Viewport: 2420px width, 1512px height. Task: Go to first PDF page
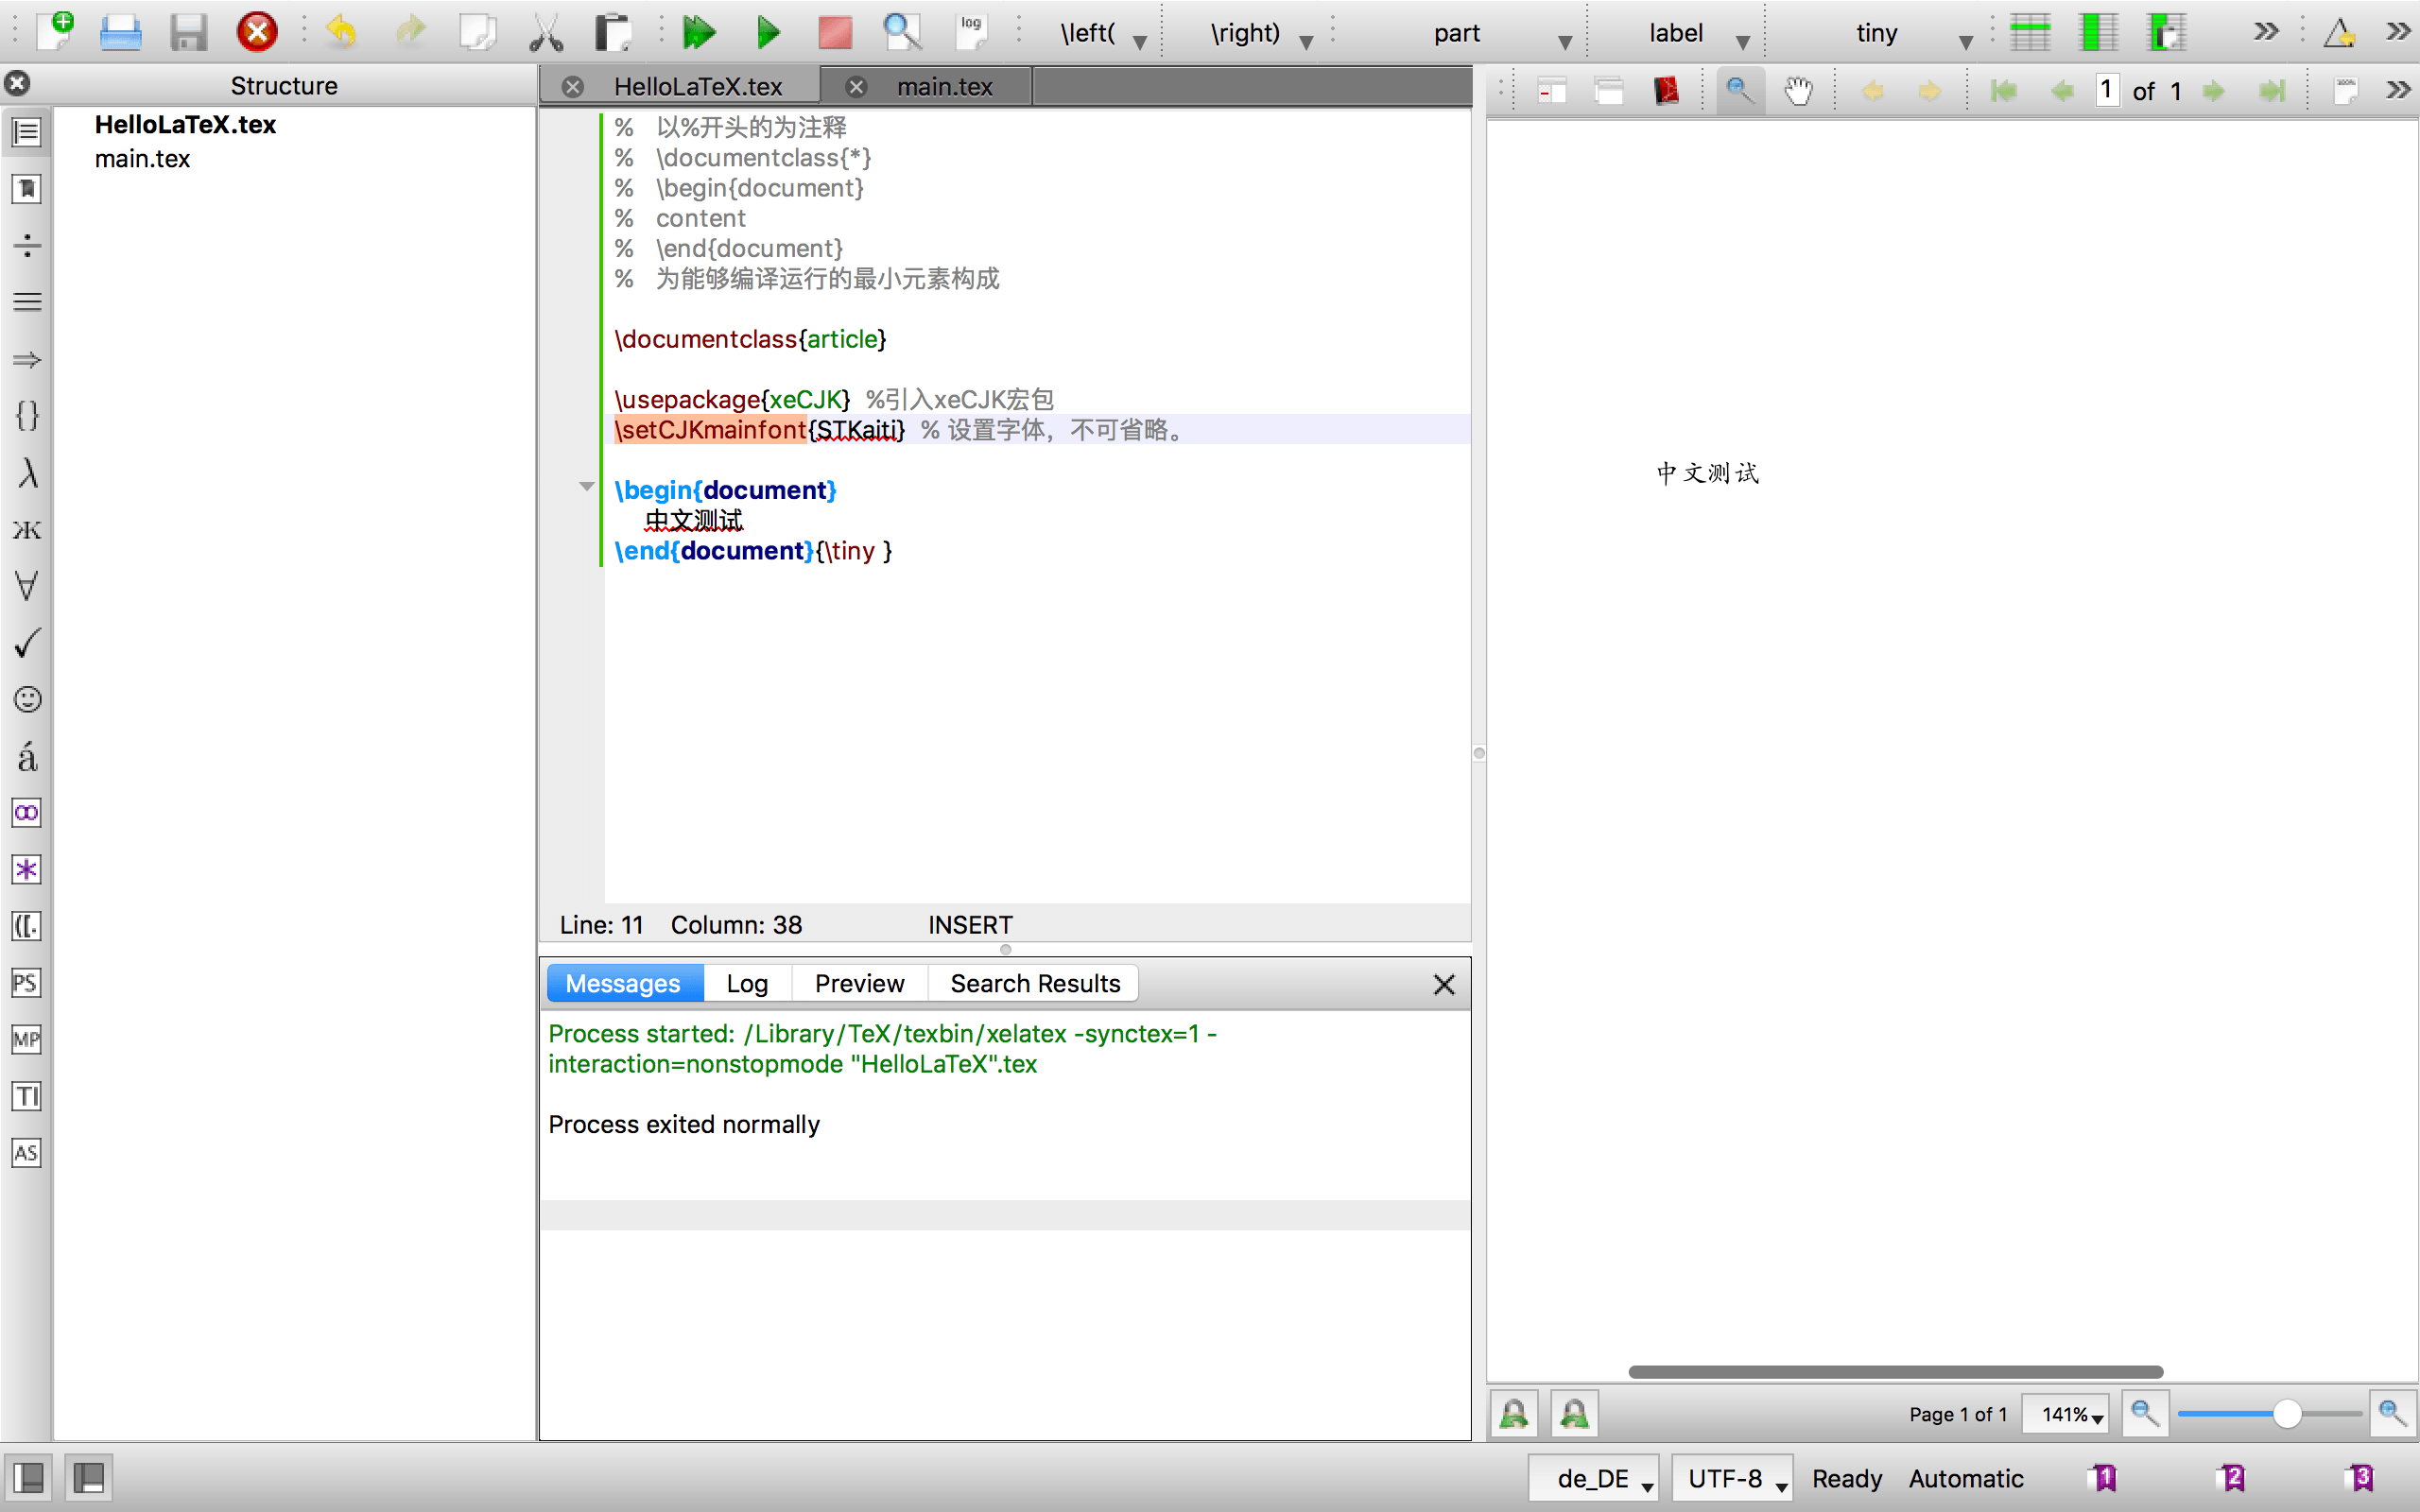[x=2004, y=91]
